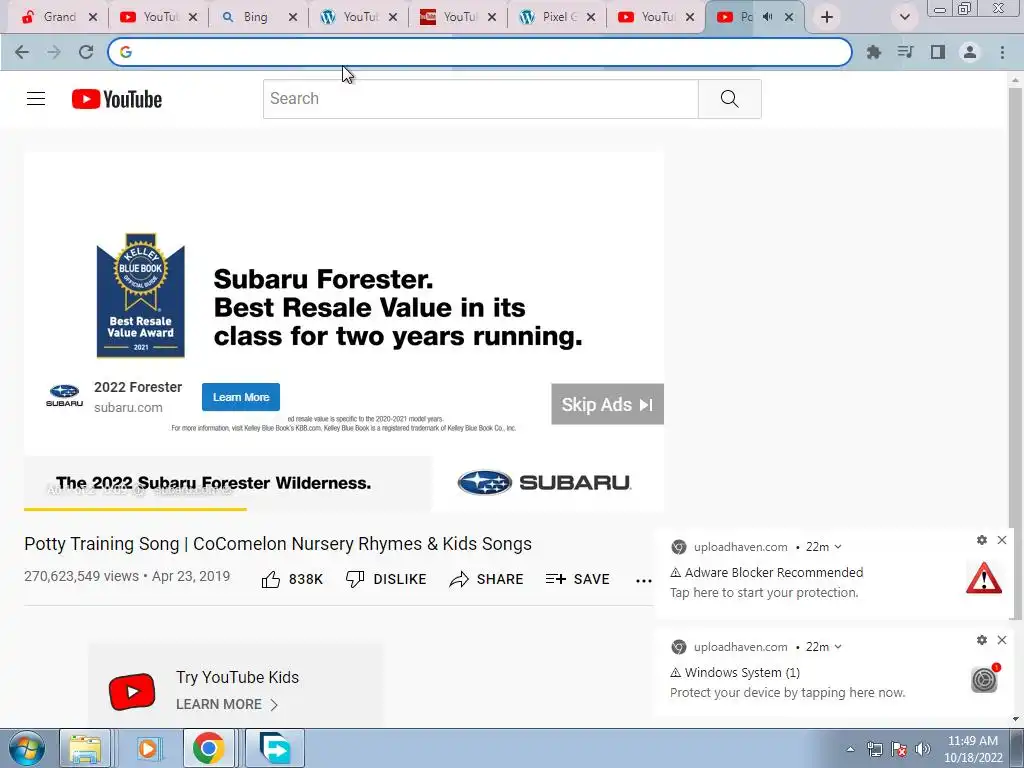This screenshot has height=768, width=1024.
Task: Open the Chrome extensions puzzle icon
Action: pos(873,52)
